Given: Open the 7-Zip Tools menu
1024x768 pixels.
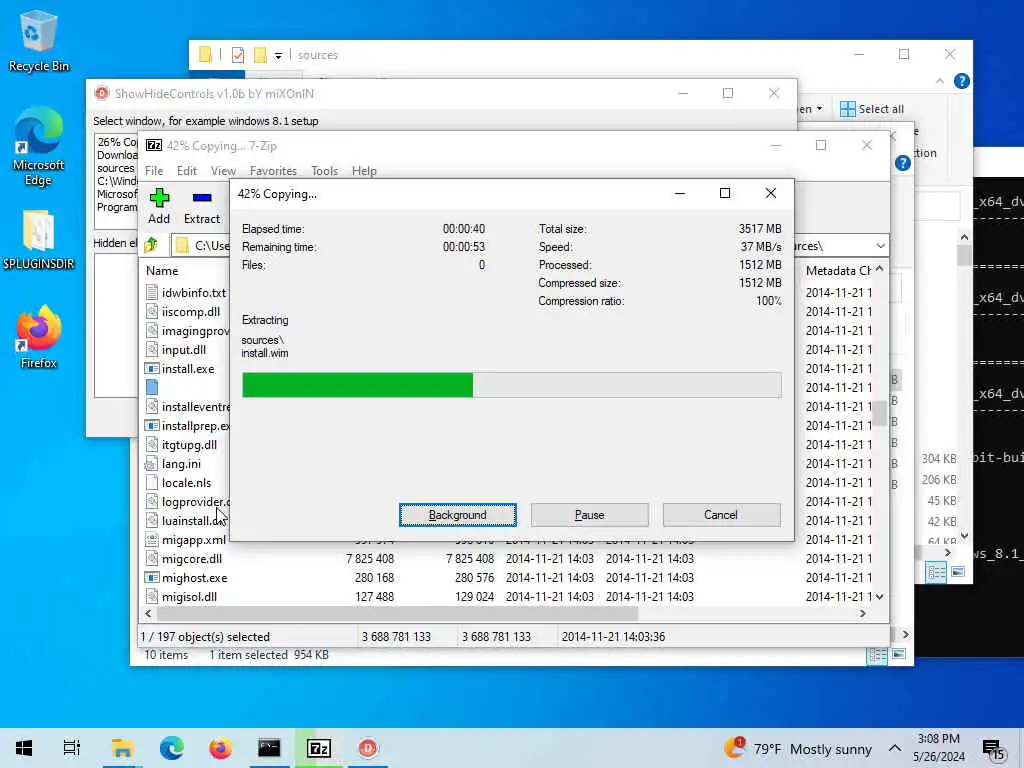Looking at the screenshot, I should [325, 171].
